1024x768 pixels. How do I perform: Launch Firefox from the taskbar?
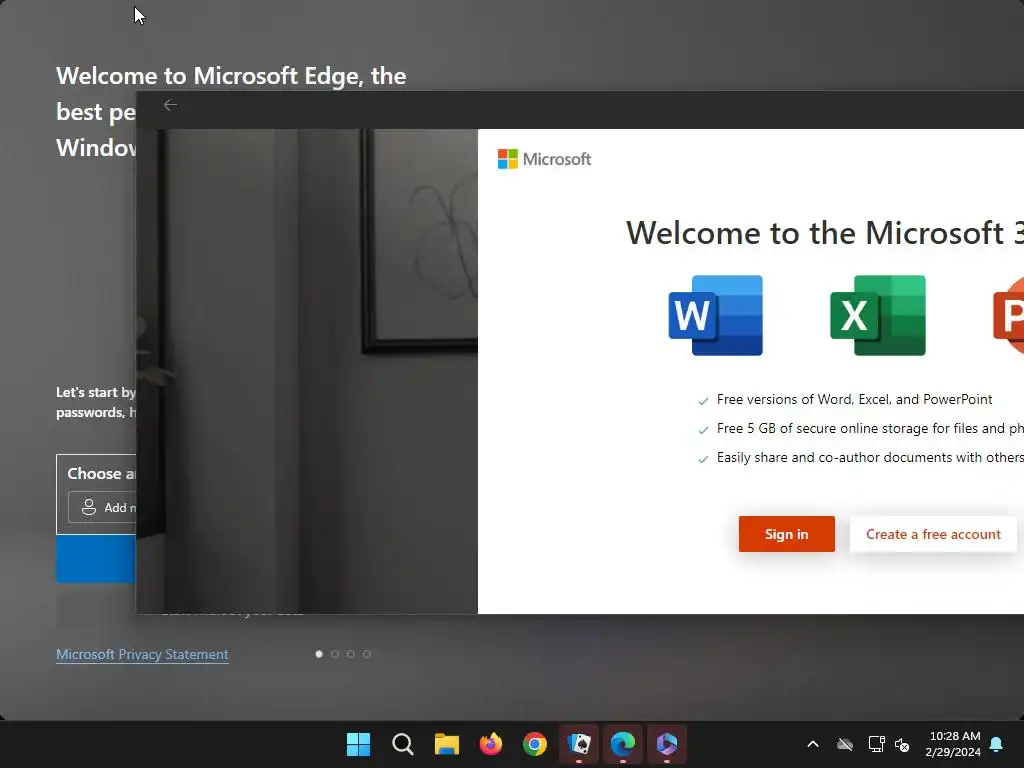point(490,744)
